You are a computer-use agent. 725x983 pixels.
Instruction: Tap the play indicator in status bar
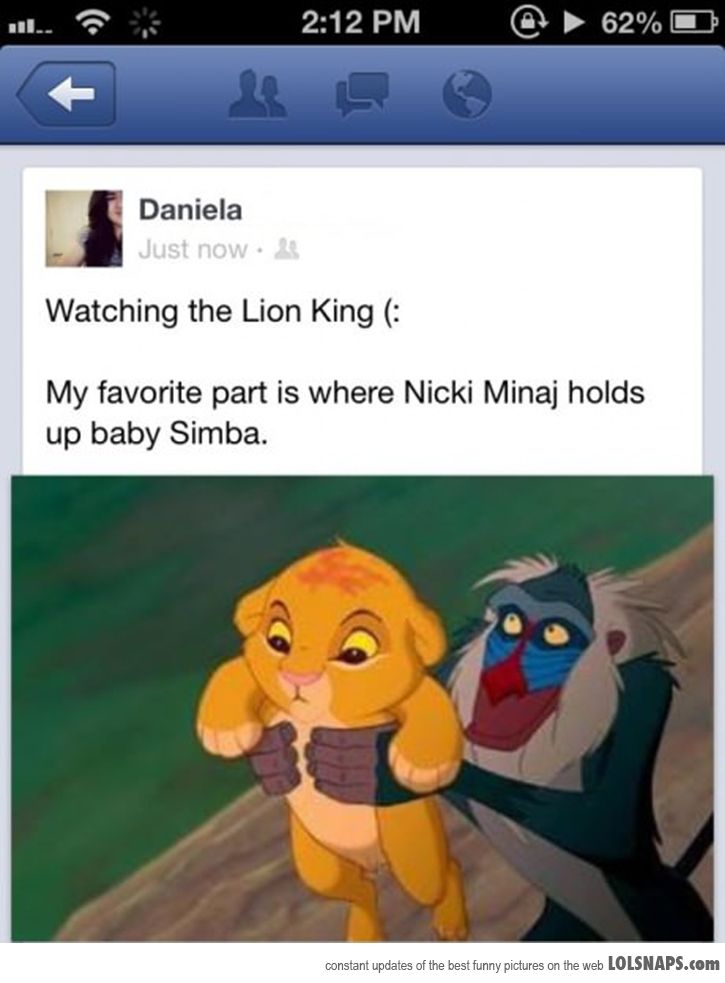(571, 23)
